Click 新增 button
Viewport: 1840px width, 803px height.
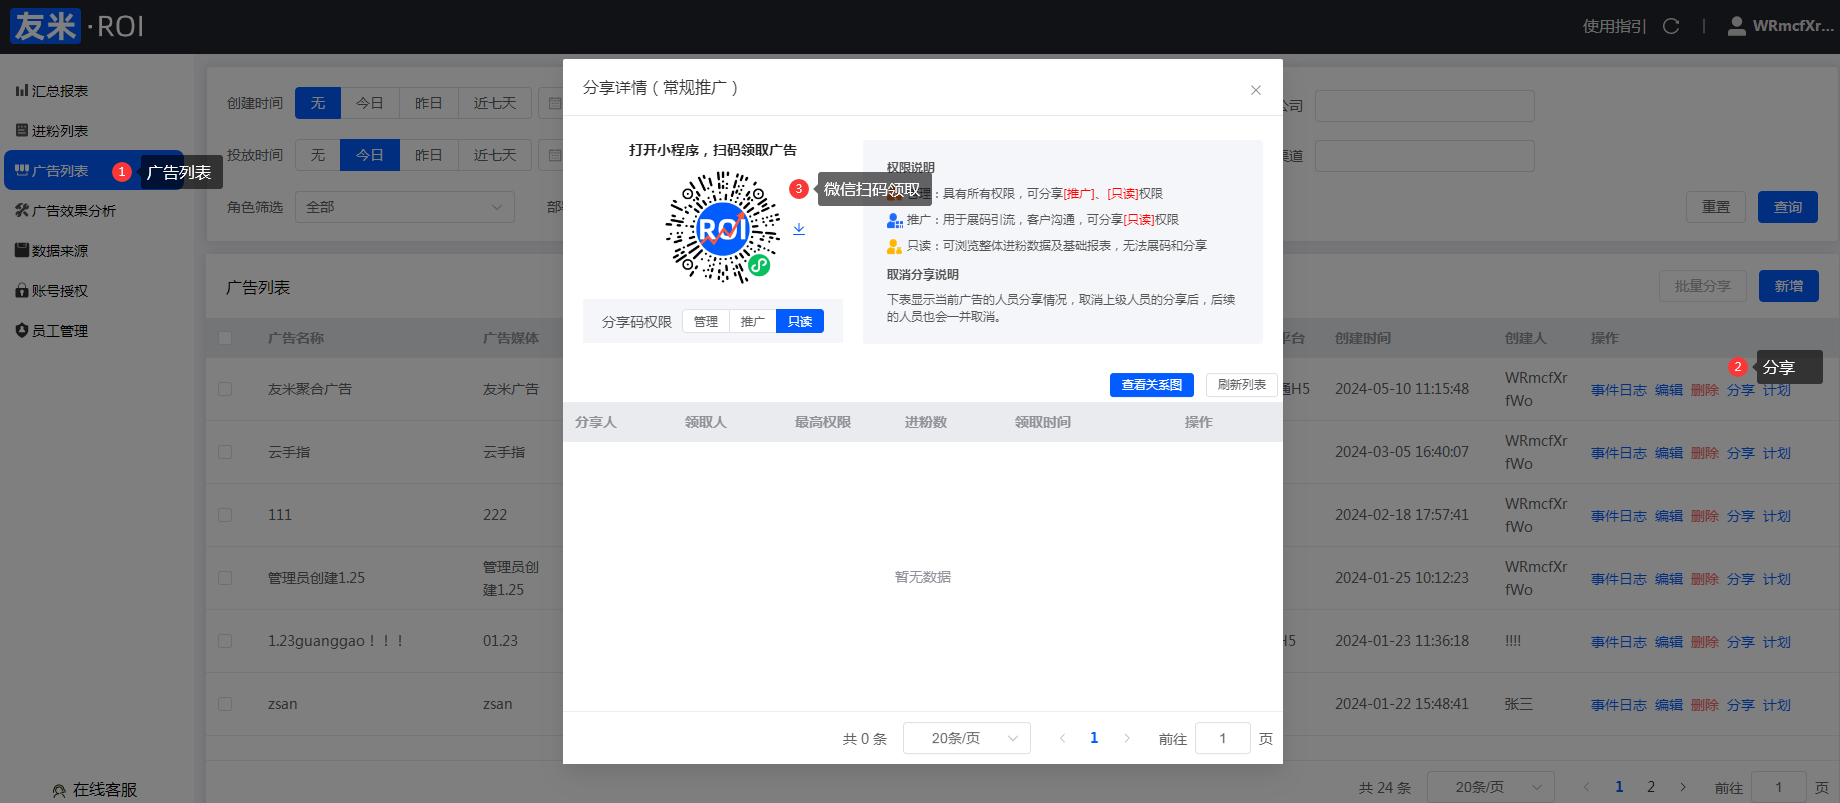(x=1789, y=286)
